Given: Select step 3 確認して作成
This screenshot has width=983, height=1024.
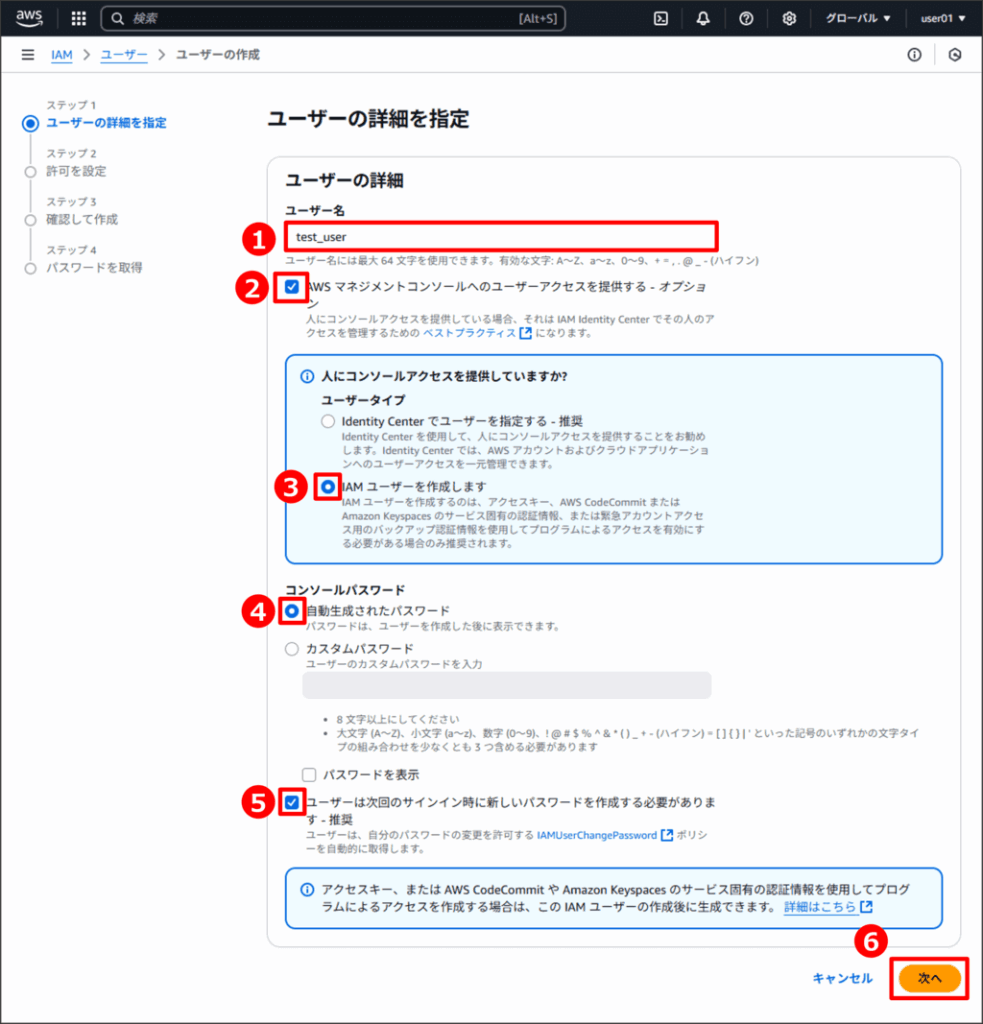Looking at the screenshot, I should click(x=82, y=219).
